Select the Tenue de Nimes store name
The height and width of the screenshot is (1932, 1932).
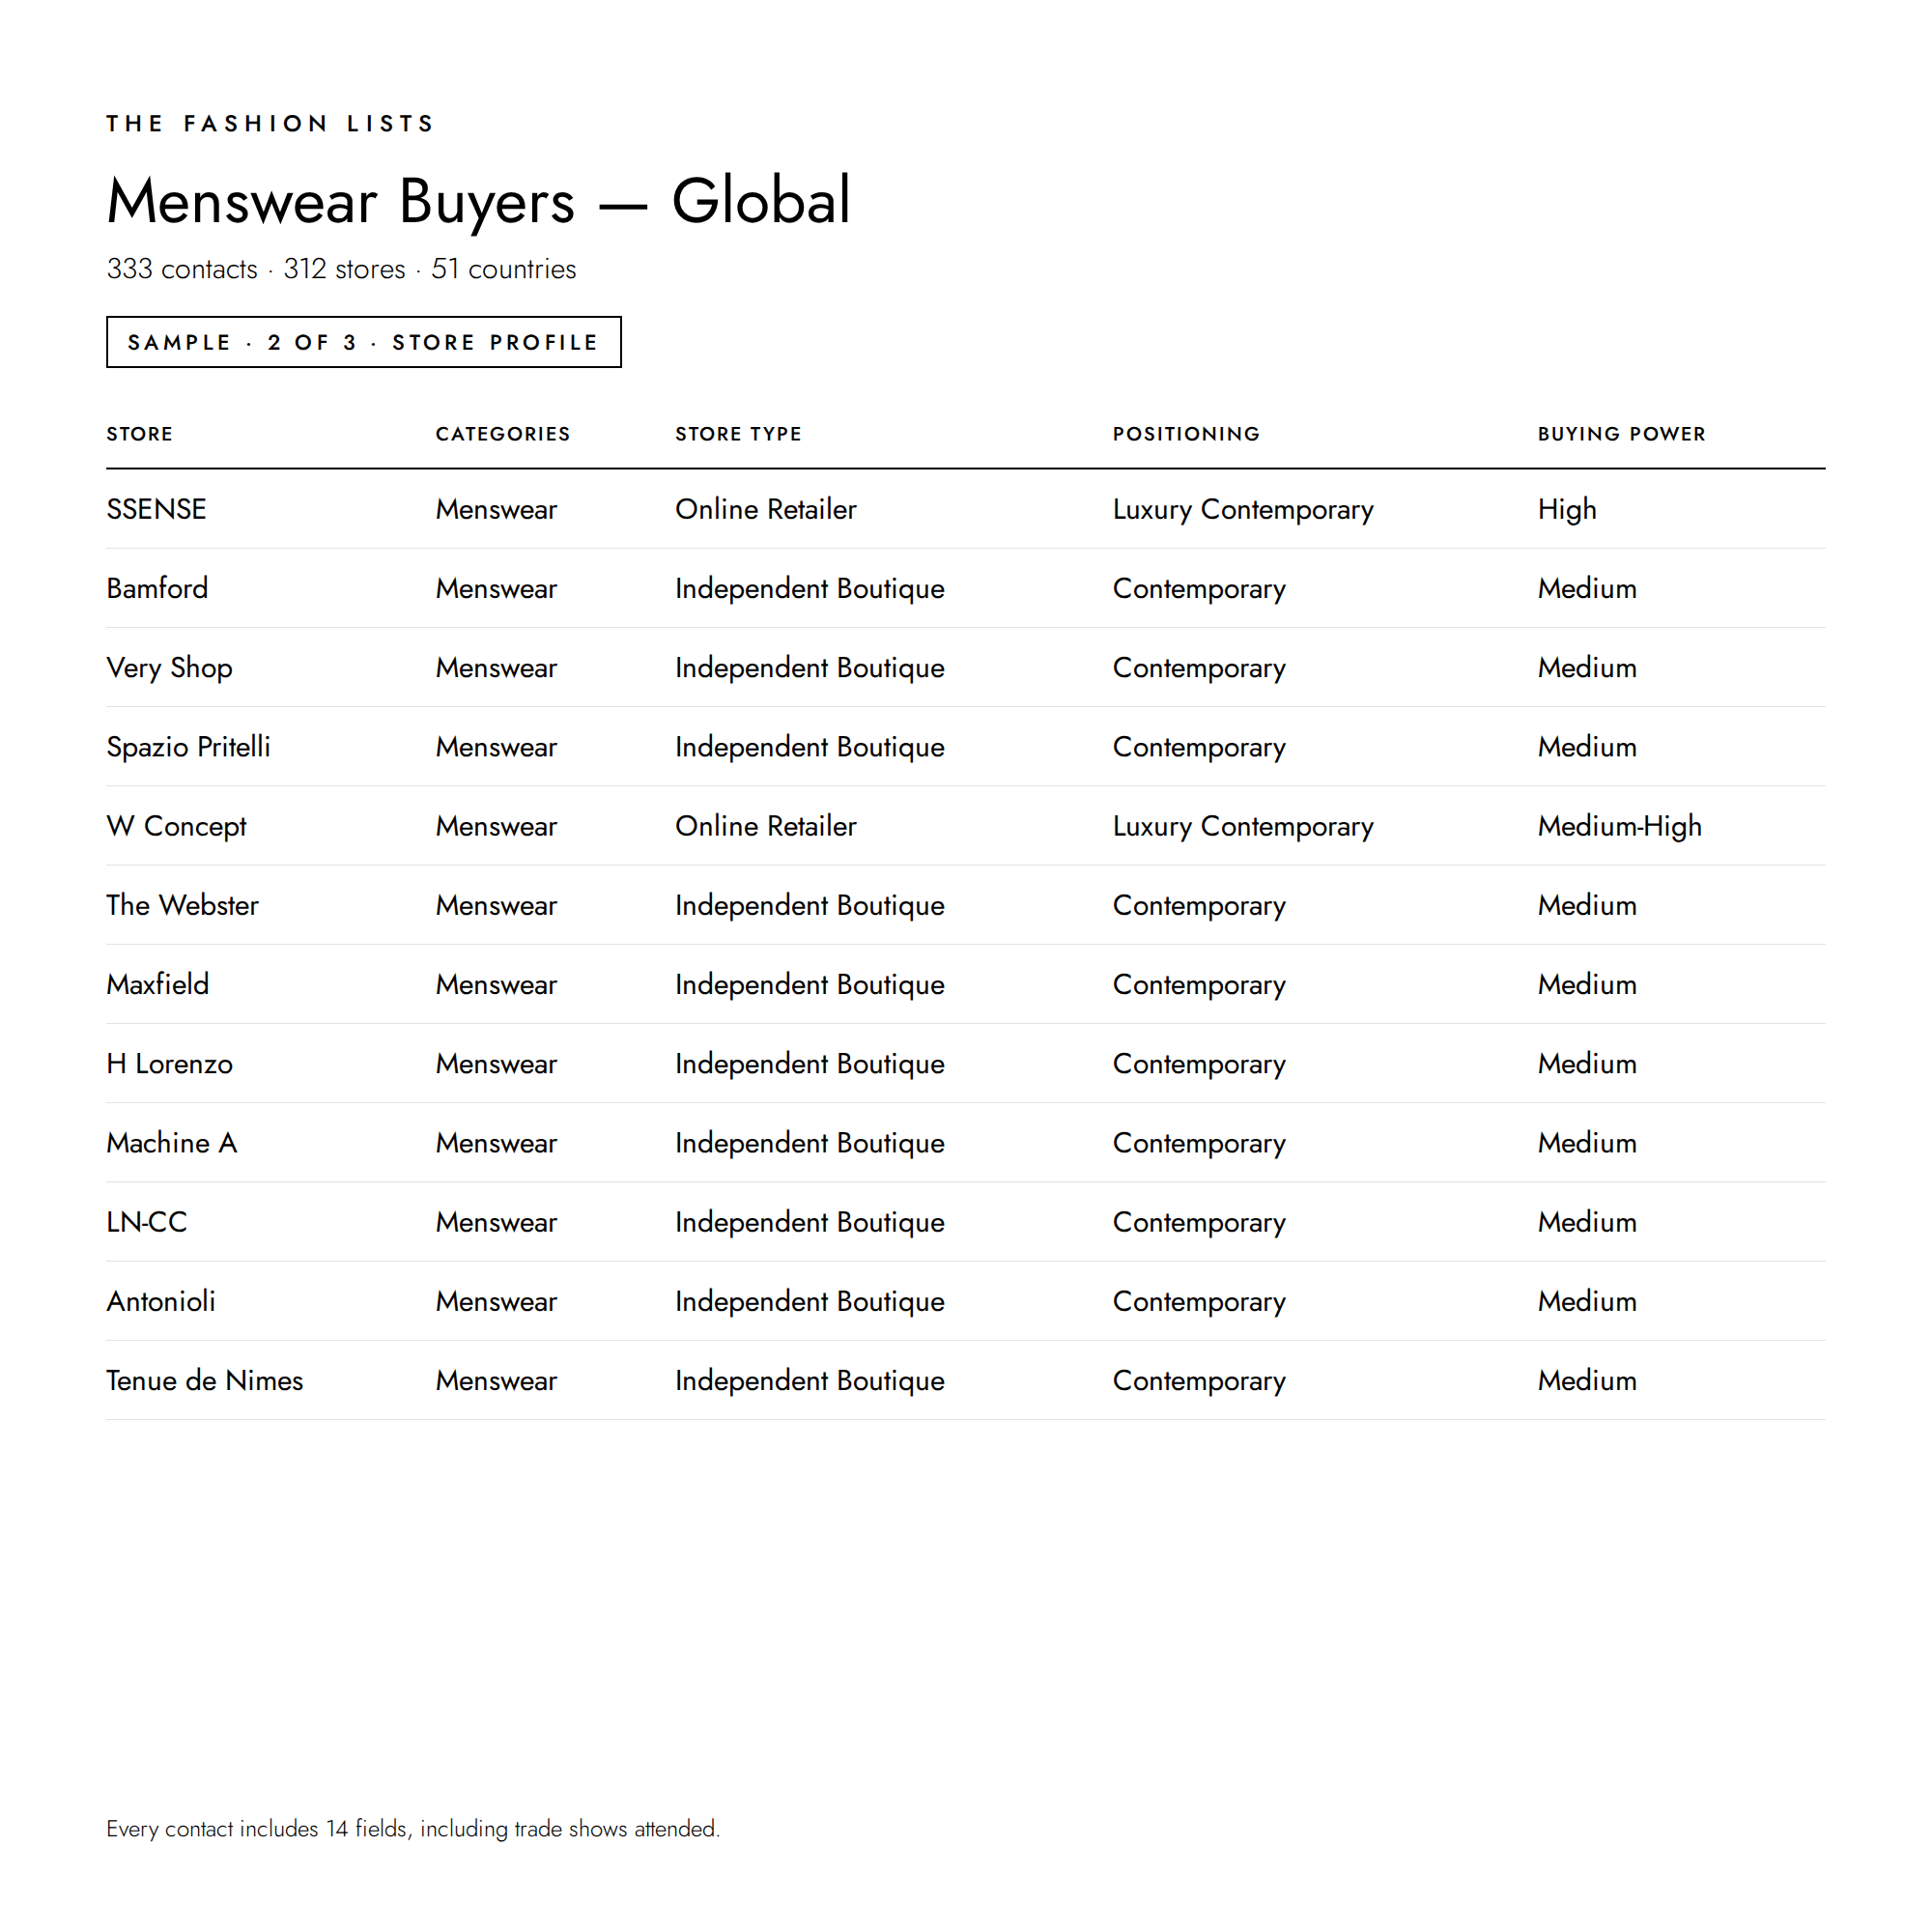coord(205,1380)
